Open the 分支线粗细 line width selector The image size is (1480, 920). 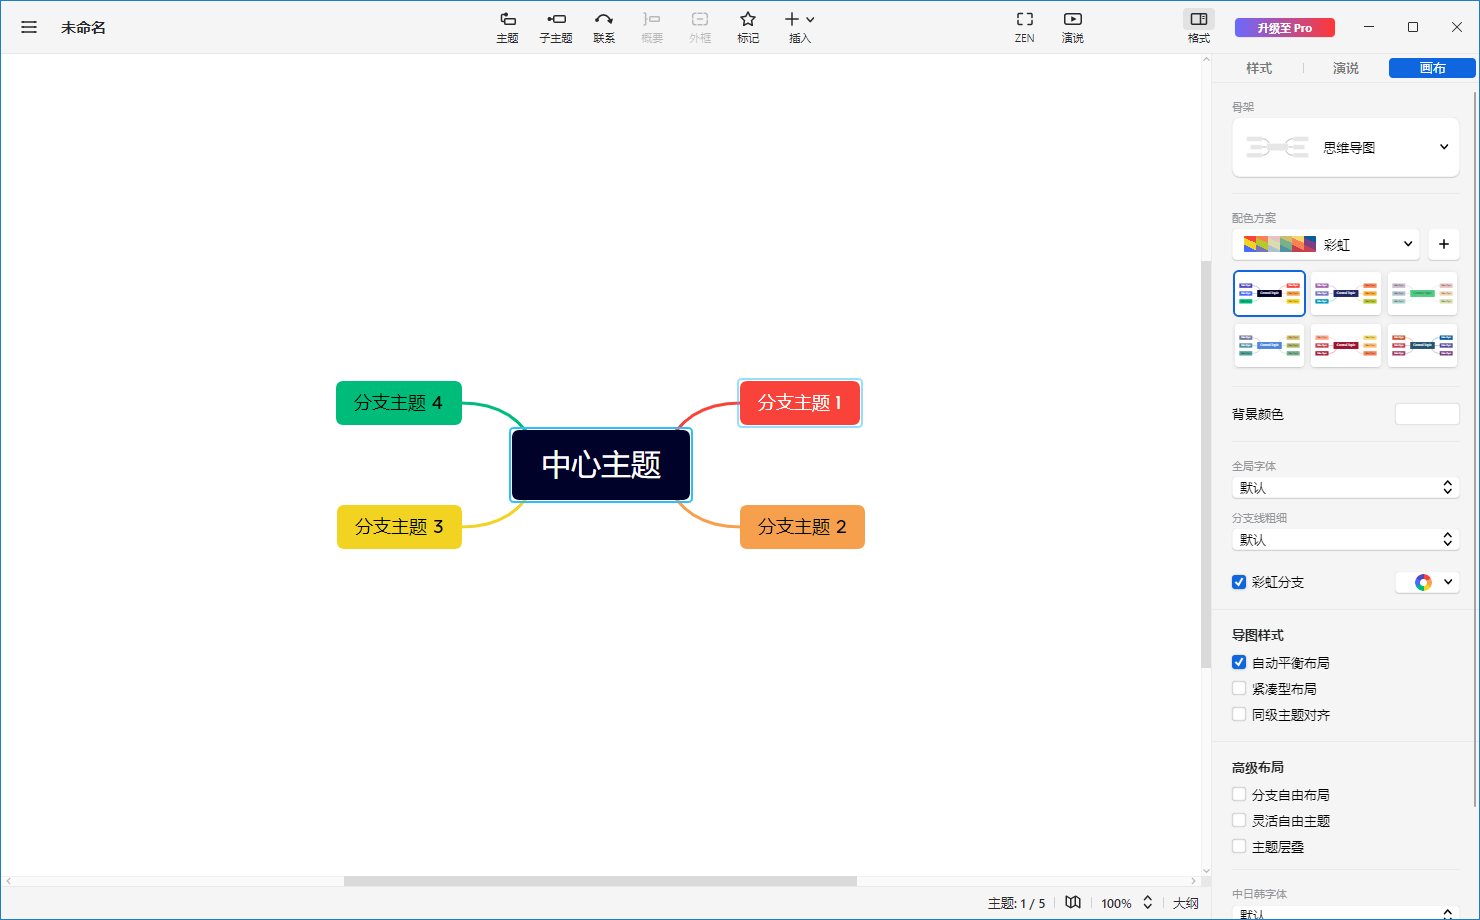coord(1346,540)
